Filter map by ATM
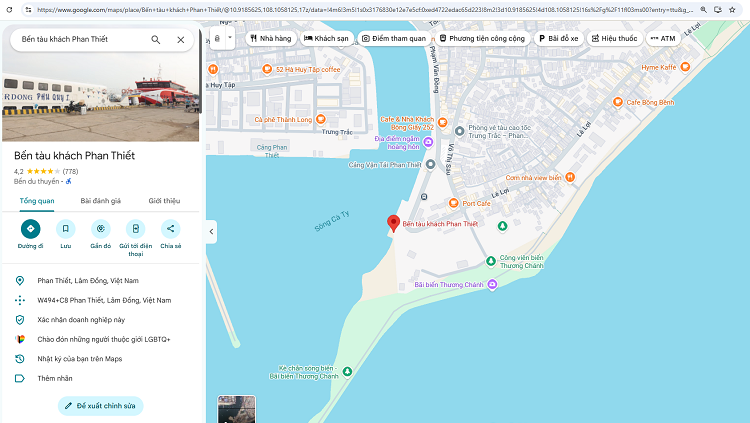Viewport: 750px width, 423px height. tap(663, 38)
